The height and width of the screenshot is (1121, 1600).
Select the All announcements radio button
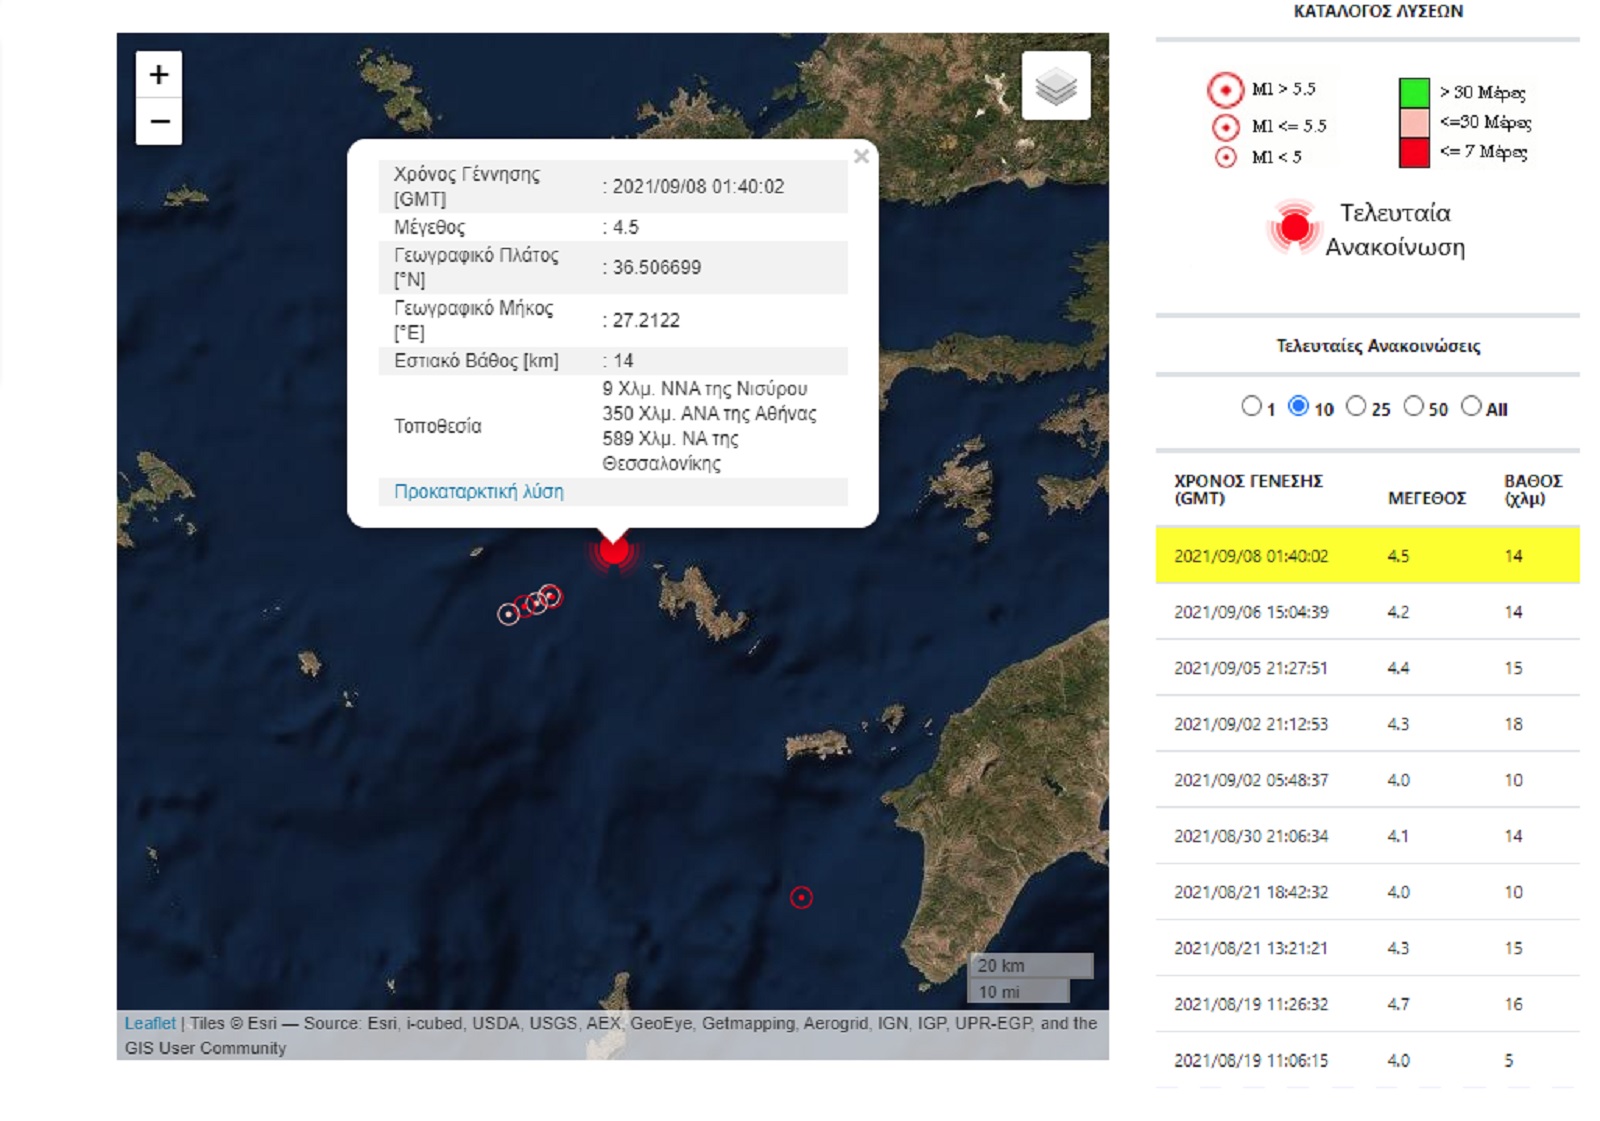[1471, 406]
